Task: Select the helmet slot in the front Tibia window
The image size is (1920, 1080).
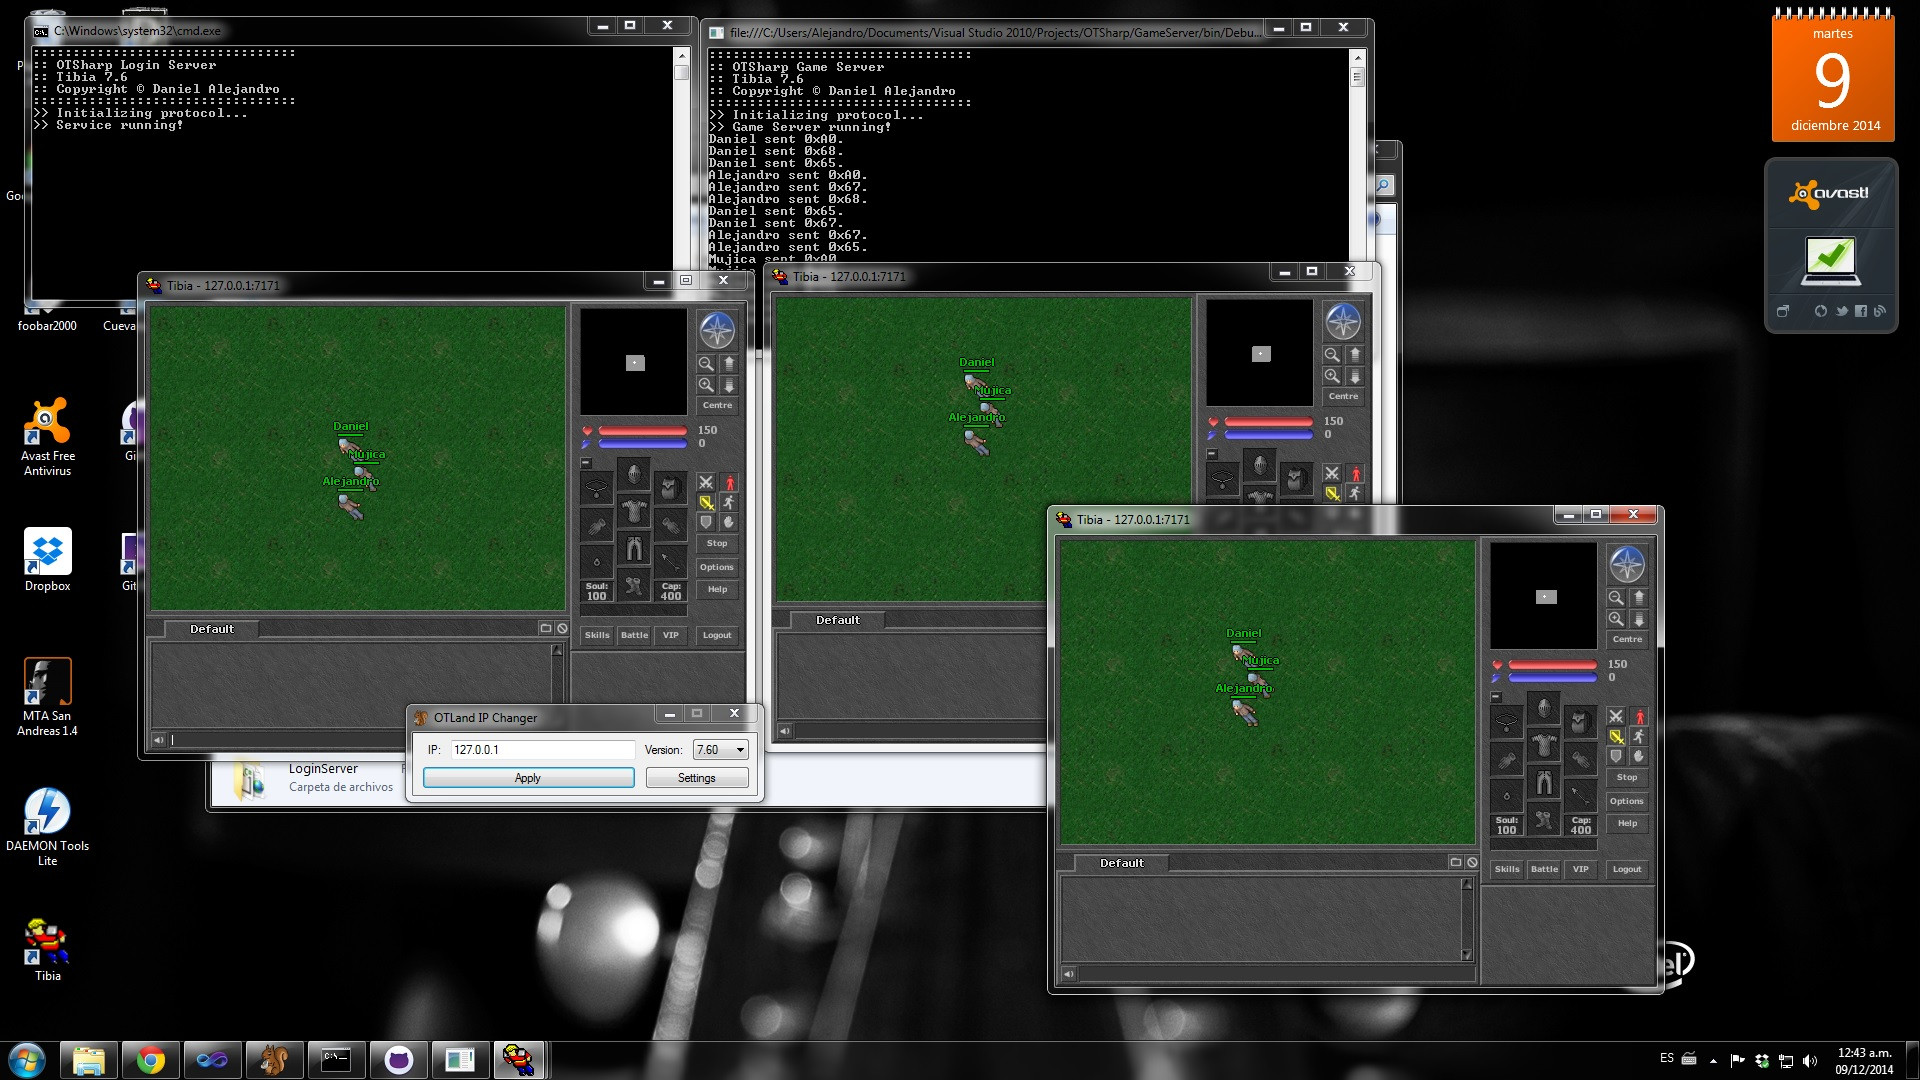Action: click(x=1544, y=707)
